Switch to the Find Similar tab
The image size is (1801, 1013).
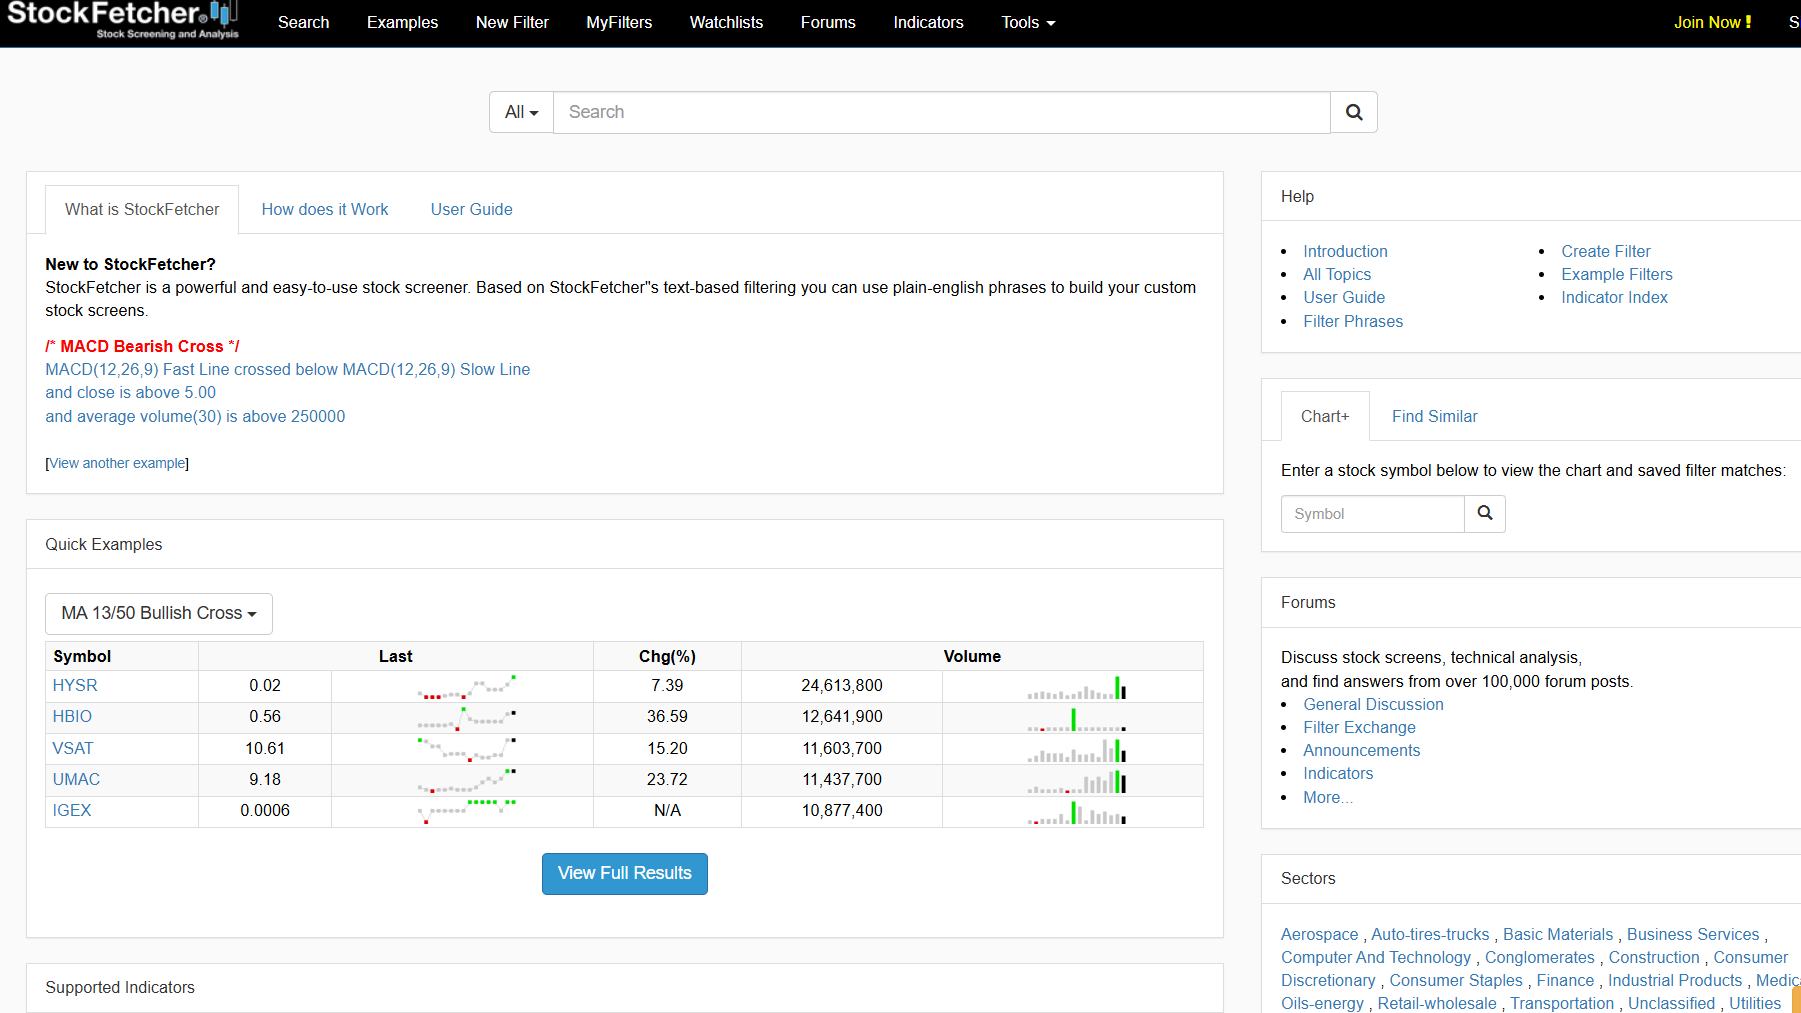click(1434, 416)
